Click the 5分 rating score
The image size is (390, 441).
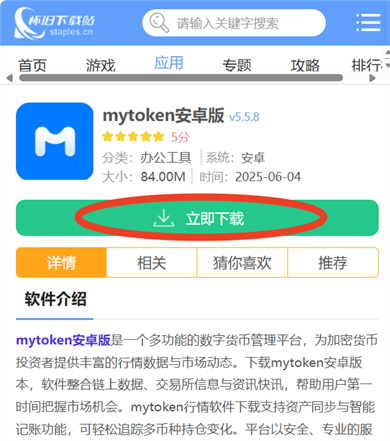(180, 137)
